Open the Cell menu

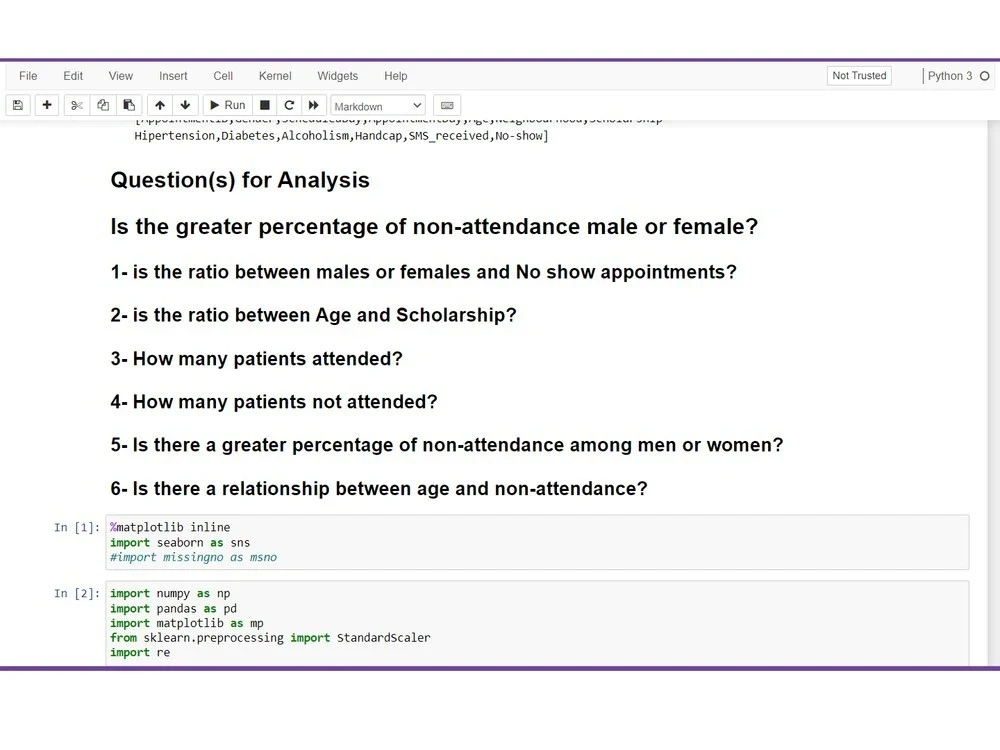(x=223, y=76)
